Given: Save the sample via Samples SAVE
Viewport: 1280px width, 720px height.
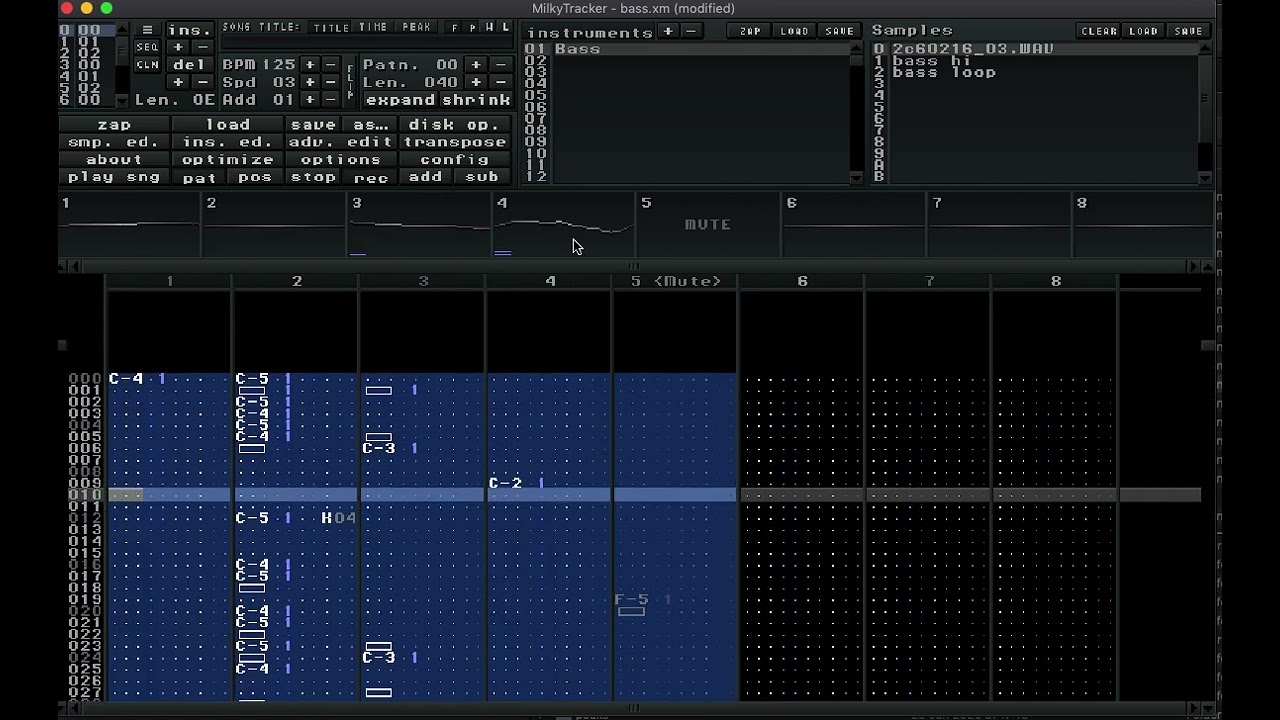Looking at the screenshot, I should click(1188, 31).
